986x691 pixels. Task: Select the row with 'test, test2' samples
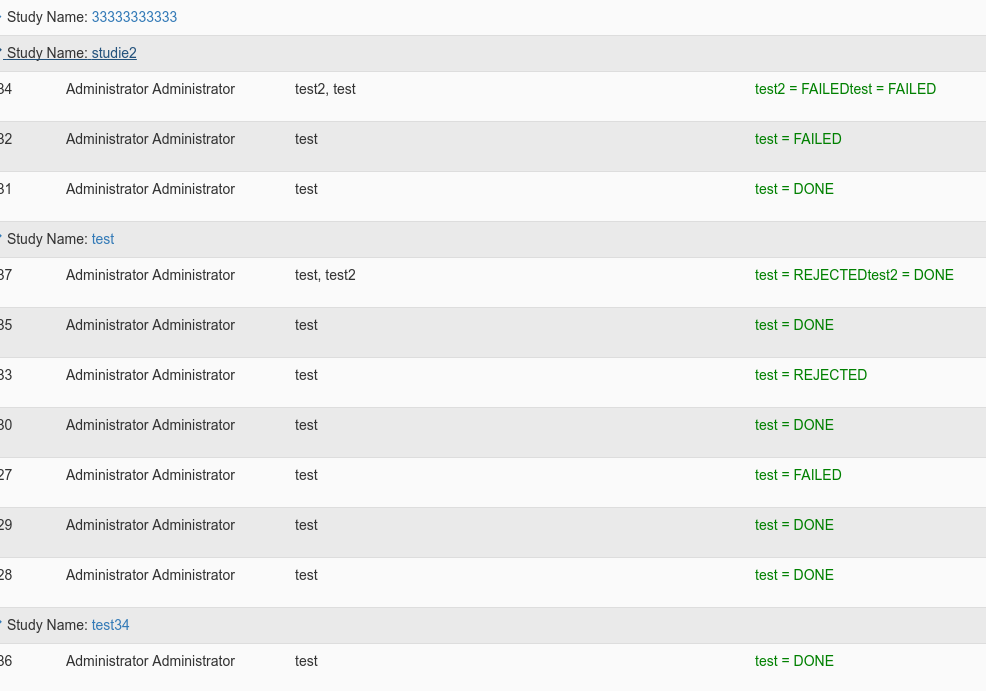pos(493,282)
